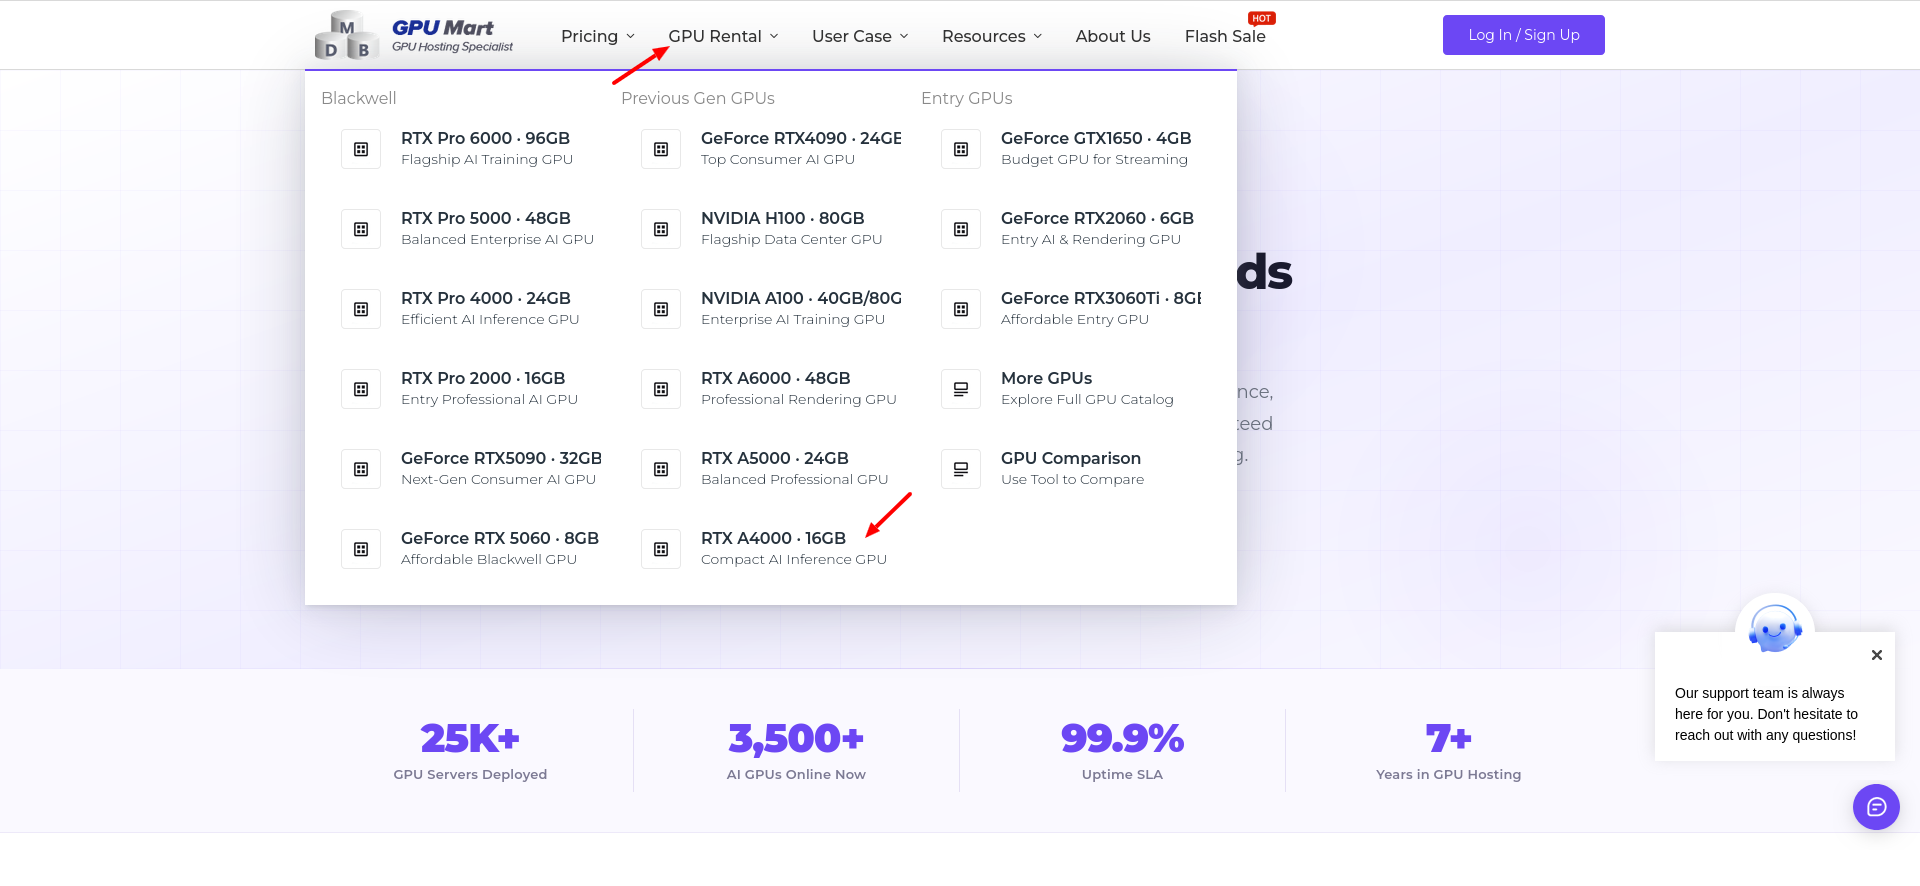Open the About Us page

tap(1113, 36)
